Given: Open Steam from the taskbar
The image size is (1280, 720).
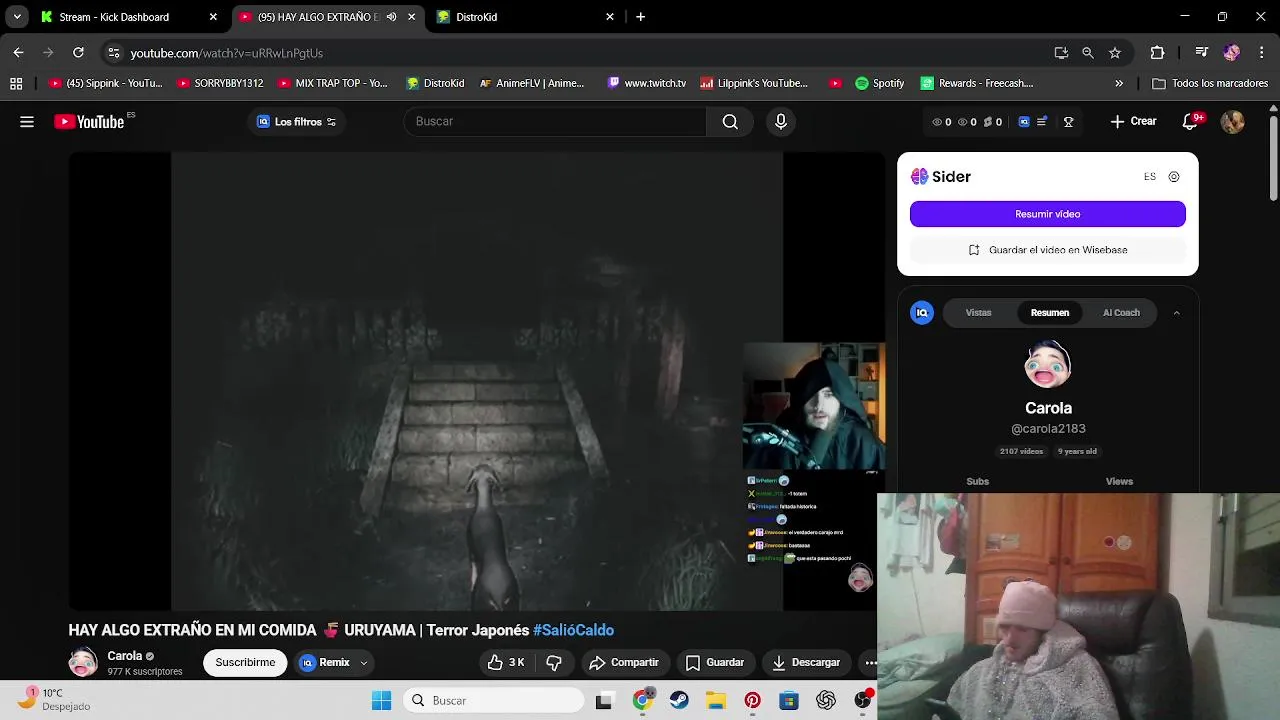Looking at the screenshot, I should 679,701.
